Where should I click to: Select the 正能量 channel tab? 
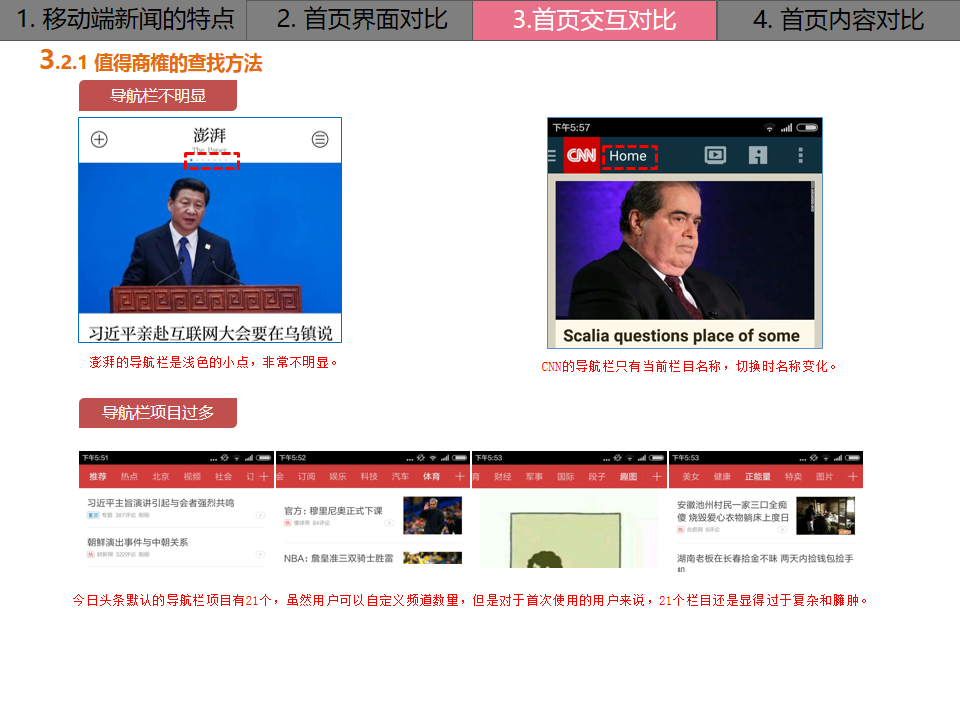[x=758, y=476]
